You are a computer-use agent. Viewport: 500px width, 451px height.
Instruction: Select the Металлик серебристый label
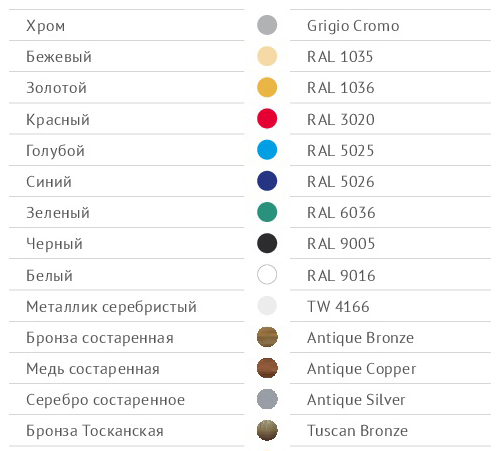click(x=111, y=307)
